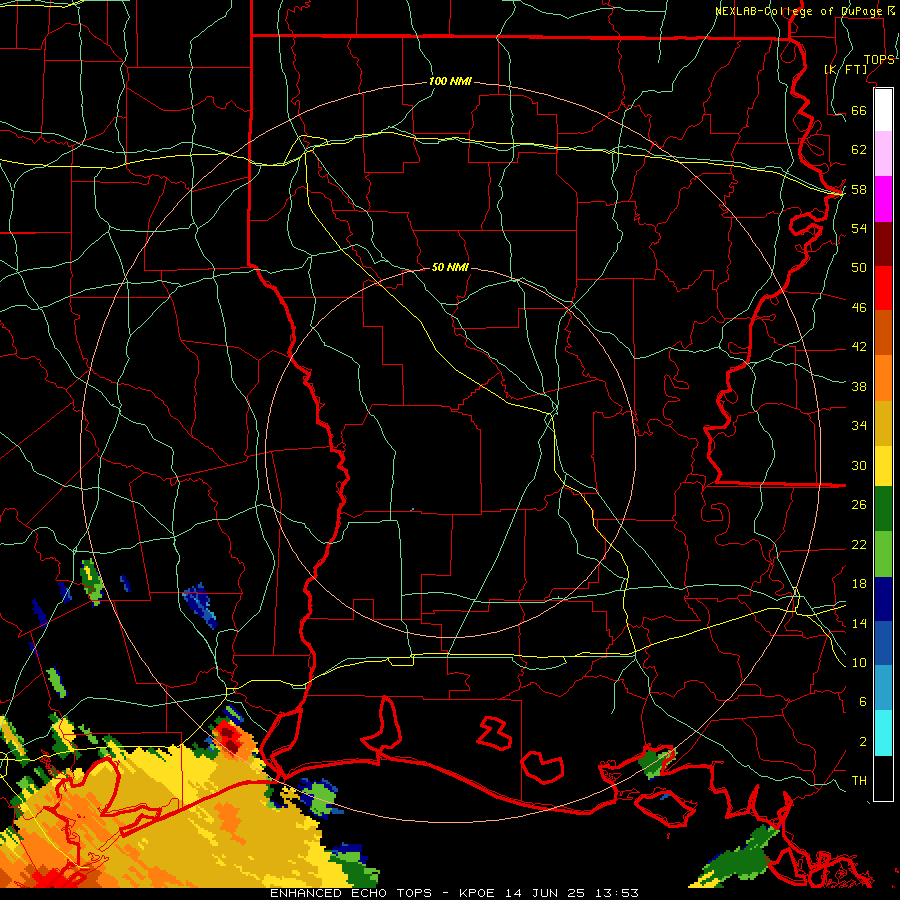Pick the cyan legend swatch

(883, 733)
